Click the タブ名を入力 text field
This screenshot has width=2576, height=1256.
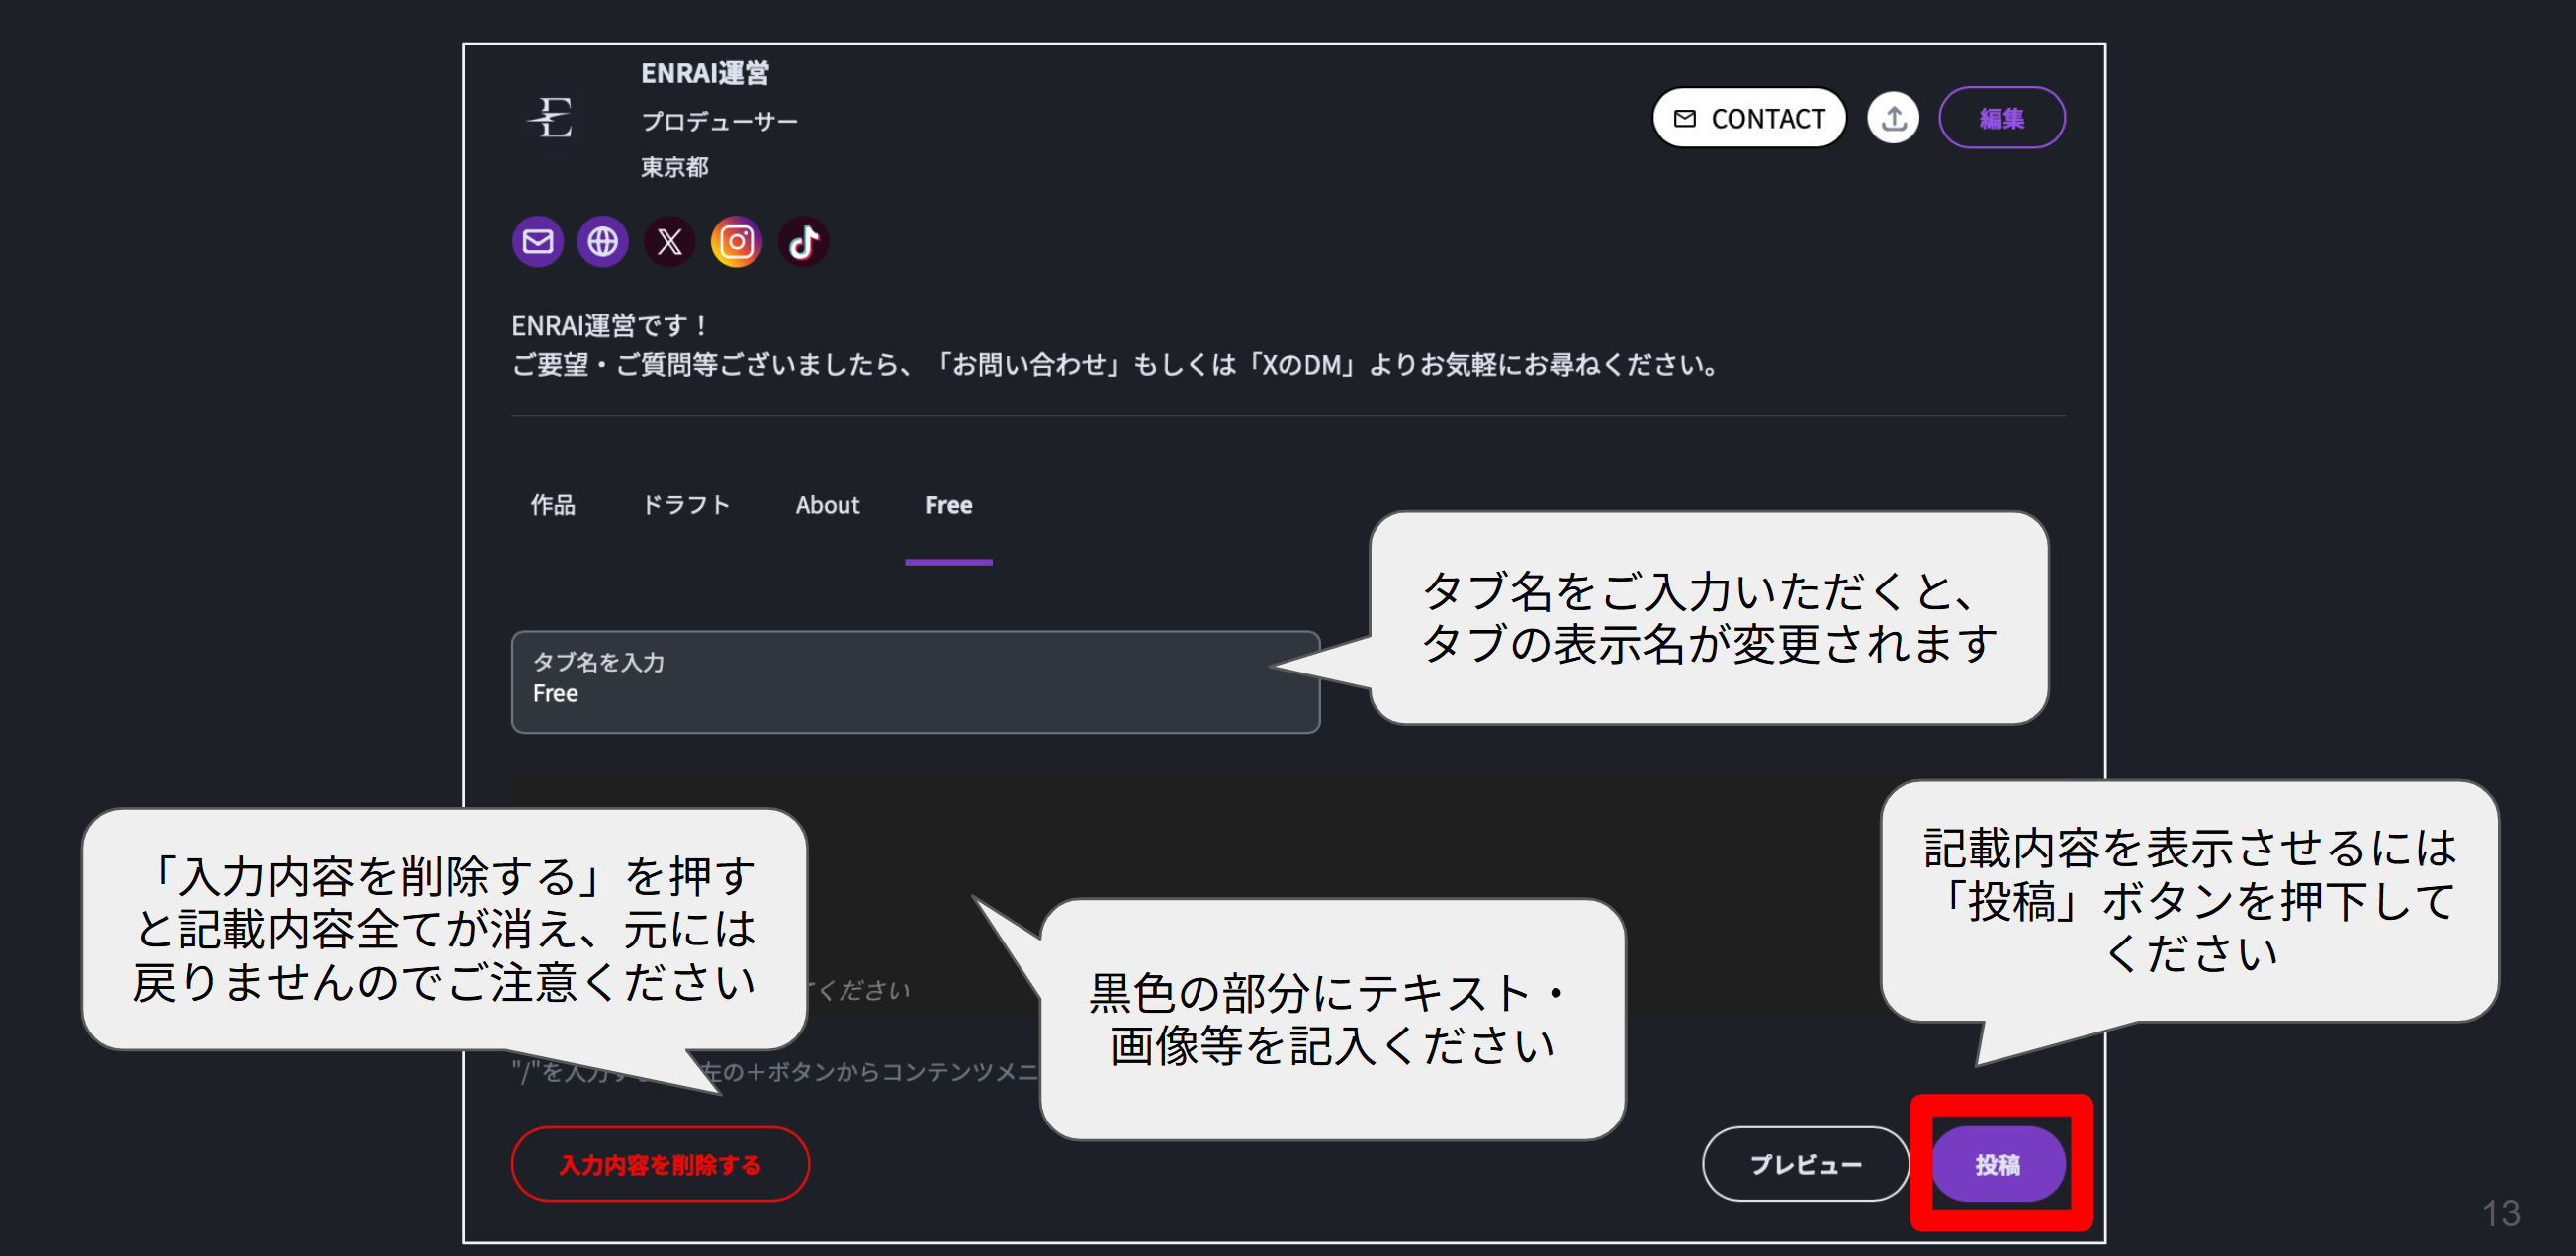click(x=915, y=681)
